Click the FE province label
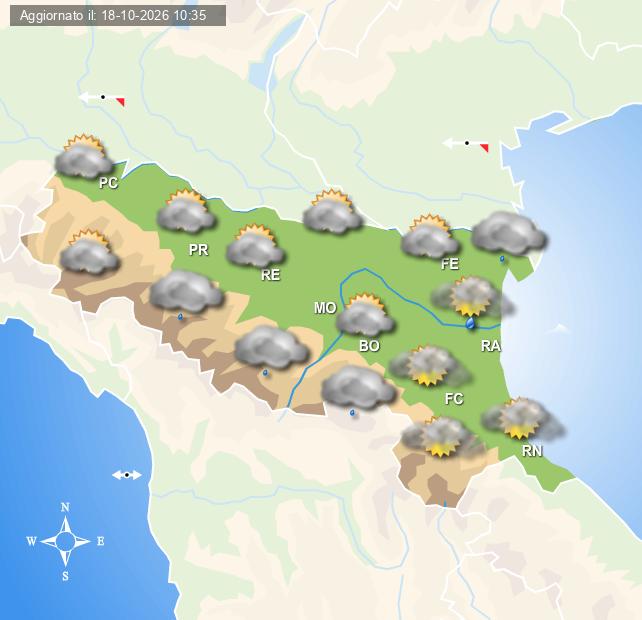The height and width of the screenshot is (620, 642). pyautogui.click(x=450, y=264)
